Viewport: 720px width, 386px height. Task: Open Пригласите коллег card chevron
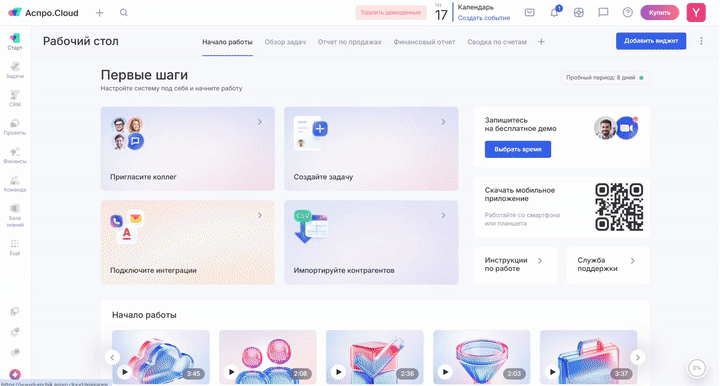(260, 122)
